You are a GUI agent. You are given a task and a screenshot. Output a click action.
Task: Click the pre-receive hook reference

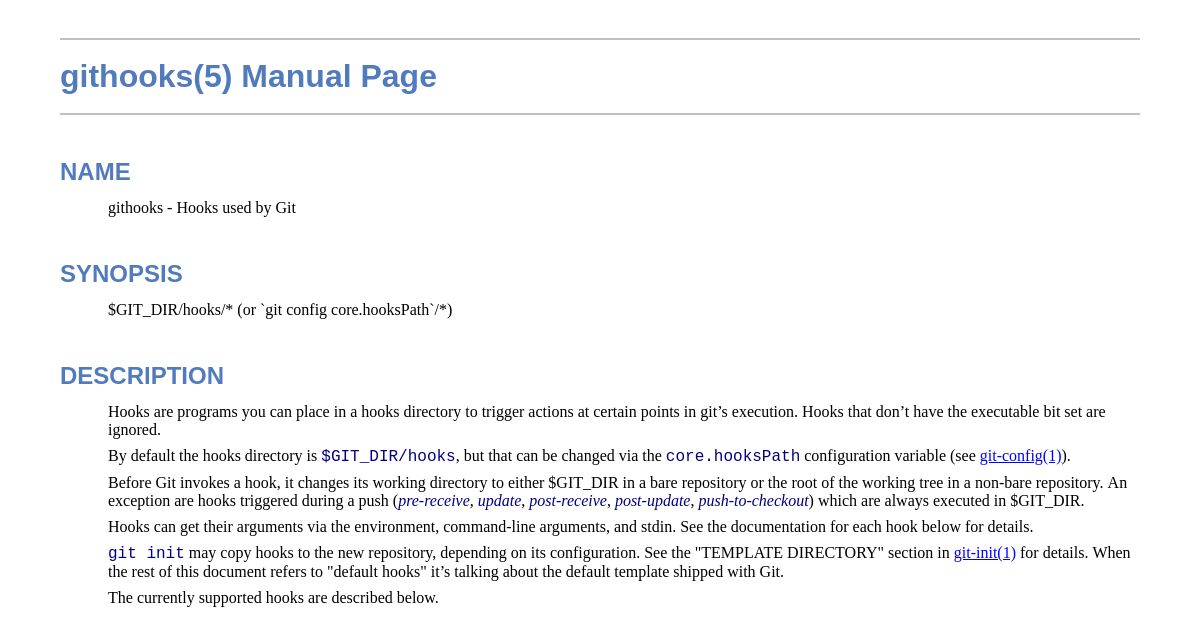(x=434, y=501)
